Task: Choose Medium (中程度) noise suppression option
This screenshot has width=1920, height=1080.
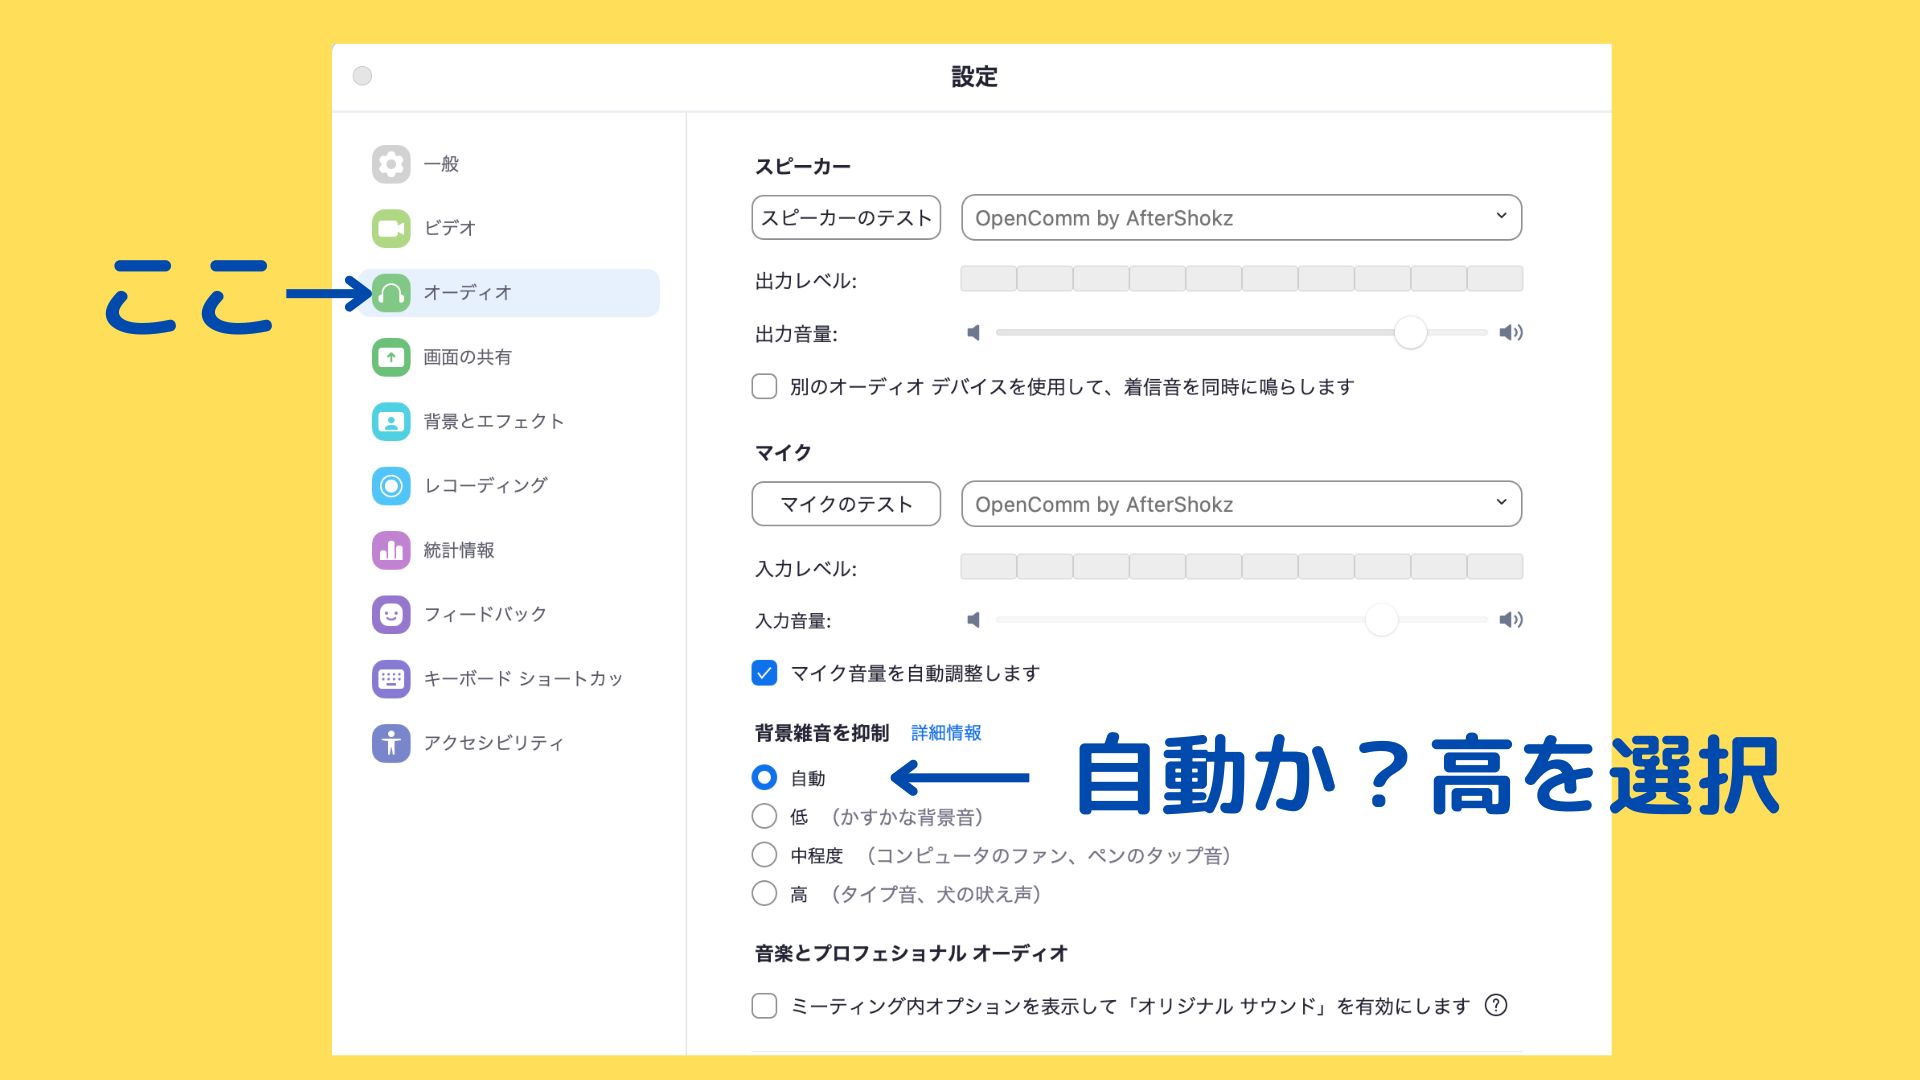Action: click(x=764, y=855)
